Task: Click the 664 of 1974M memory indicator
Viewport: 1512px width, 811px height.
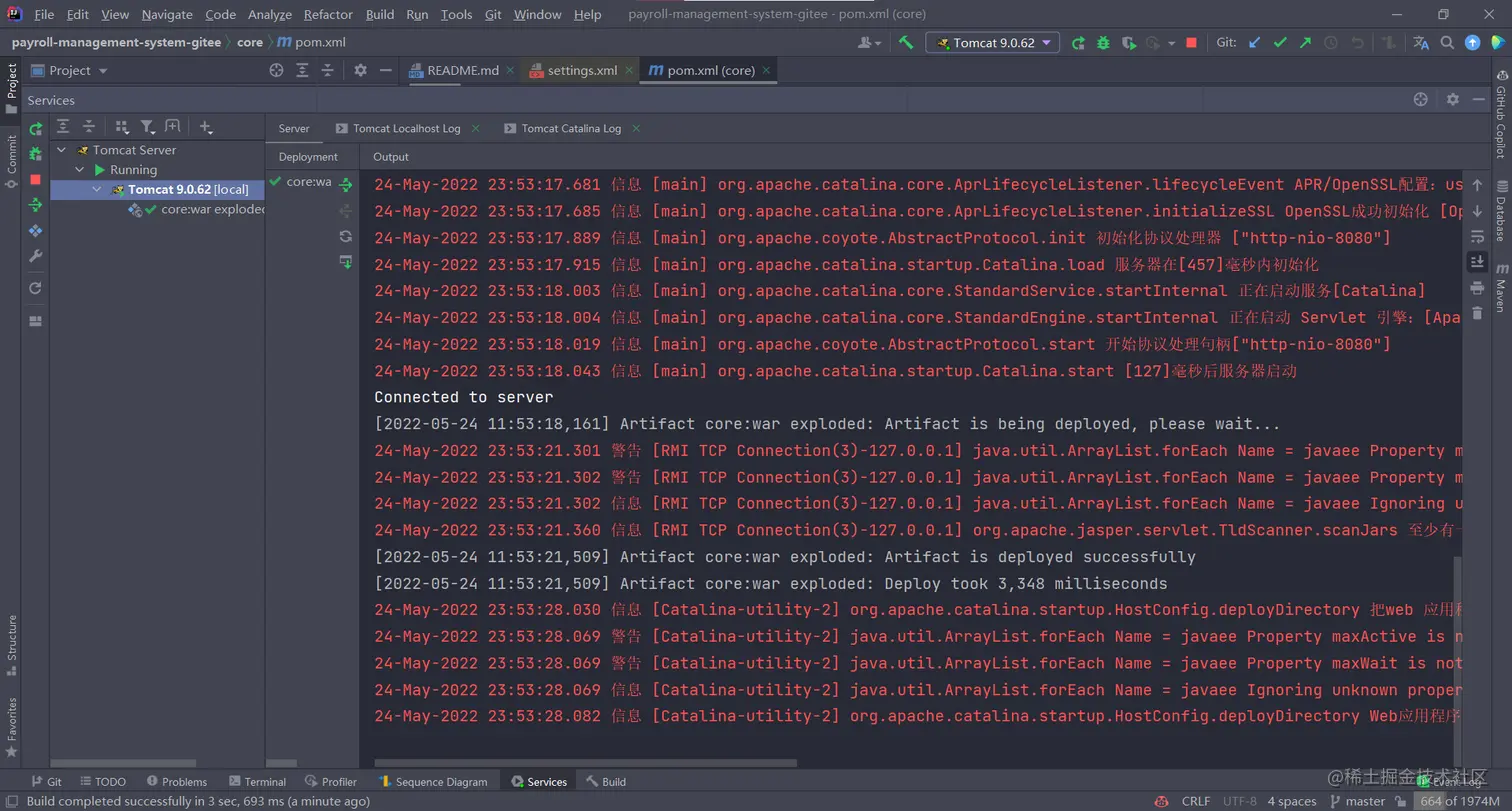Action: [1459, 801]
